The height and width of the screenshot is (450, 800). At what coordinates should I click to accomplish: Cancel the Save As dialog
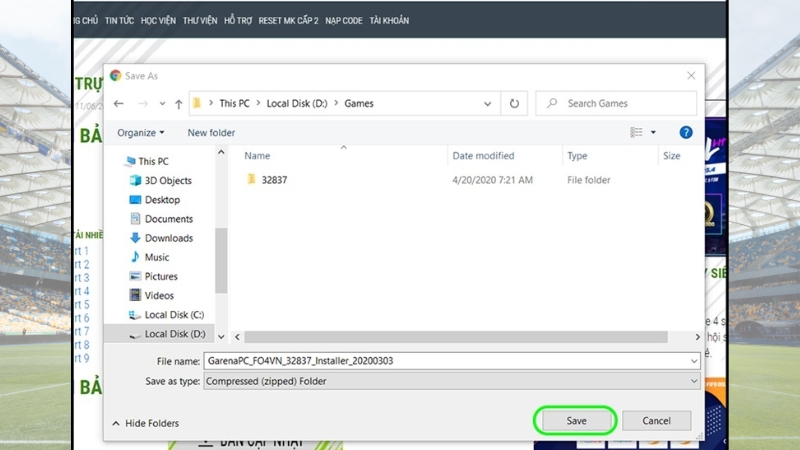point(656,420)
